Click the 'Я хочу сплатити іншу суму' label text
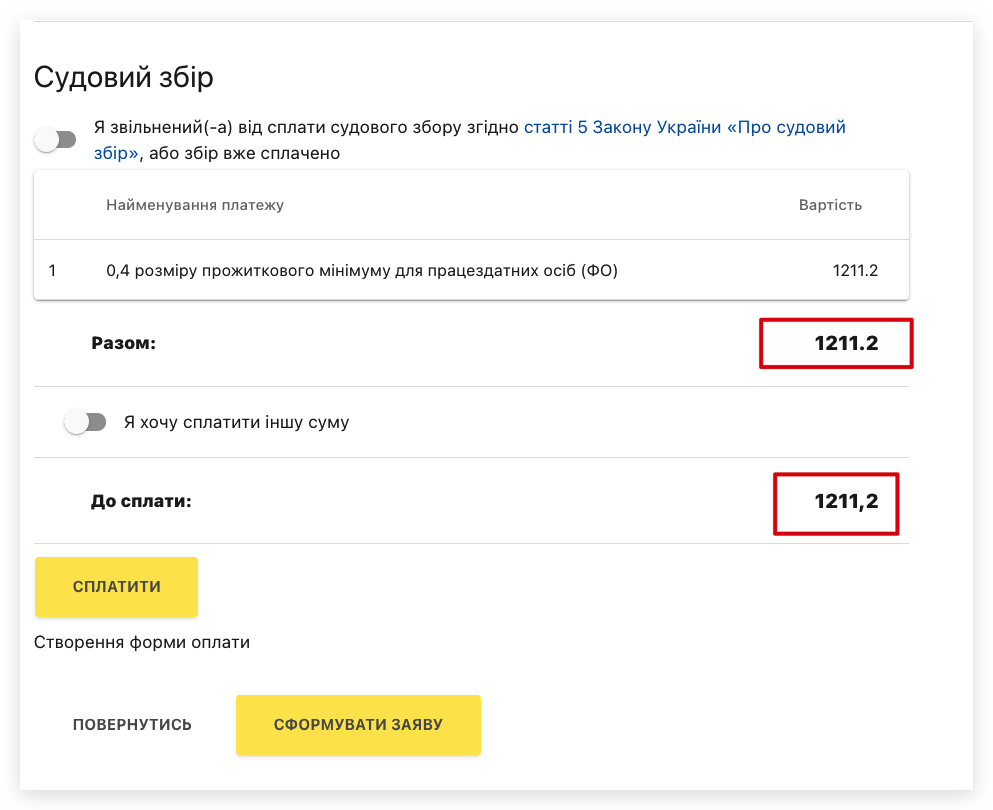Image resolution: width=993 pixels, height=810 pixels. click(x=236, y=422)
